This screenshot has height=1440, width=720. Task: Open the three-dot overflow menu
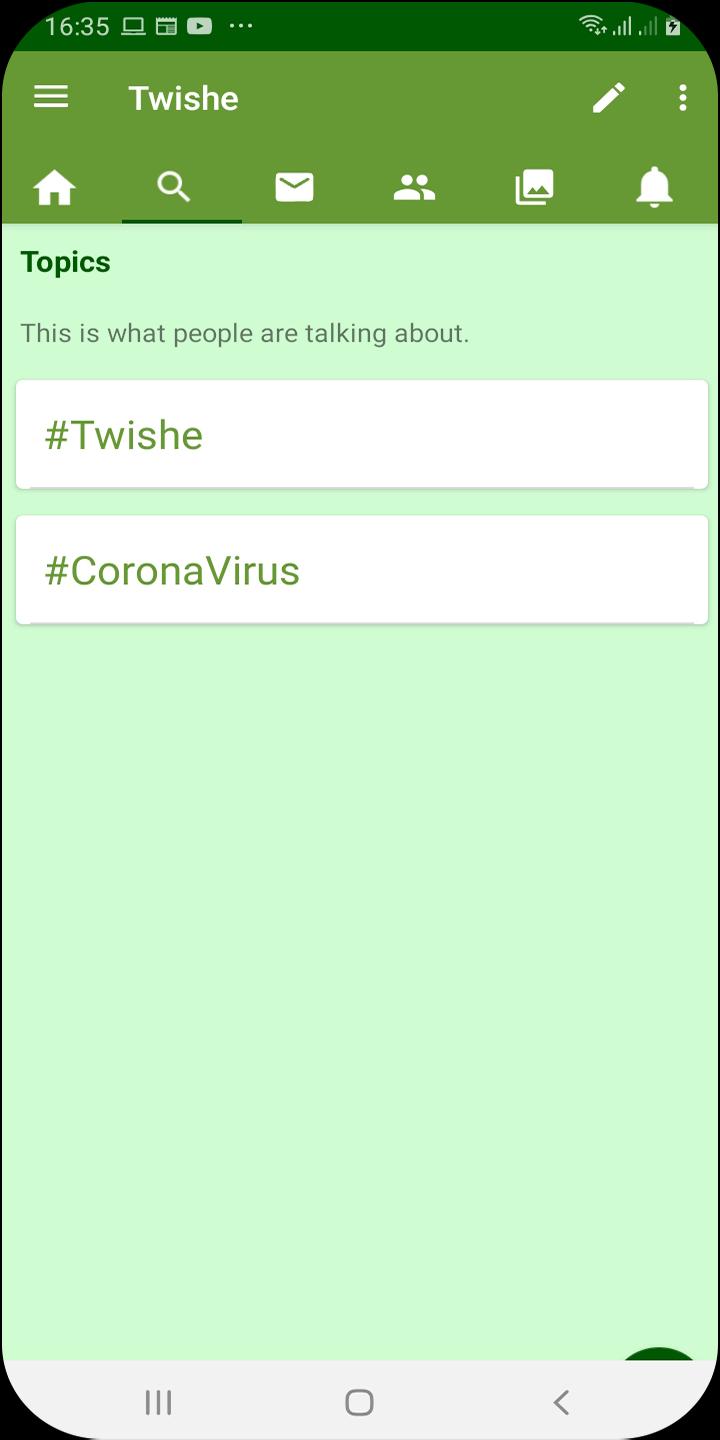tap(682, 97)
